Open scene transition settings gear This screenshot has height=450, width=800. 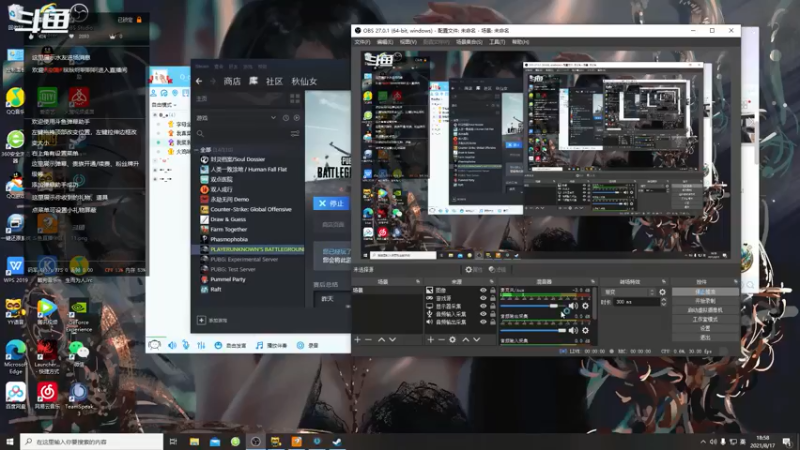click(x=662, y=292)
